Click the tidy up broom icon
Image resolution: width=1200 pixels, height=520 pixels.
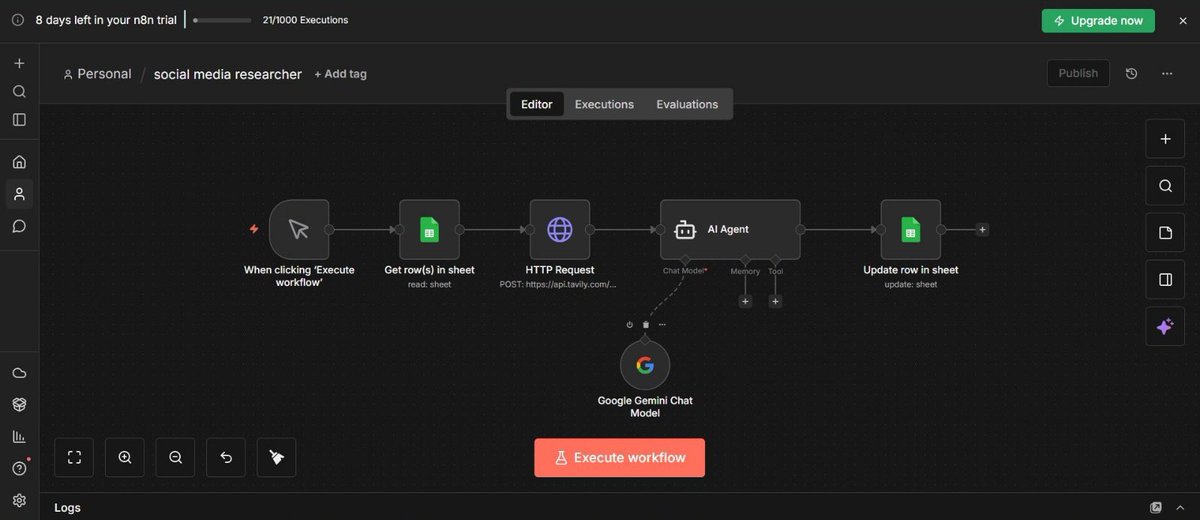[x=277, y=457]
